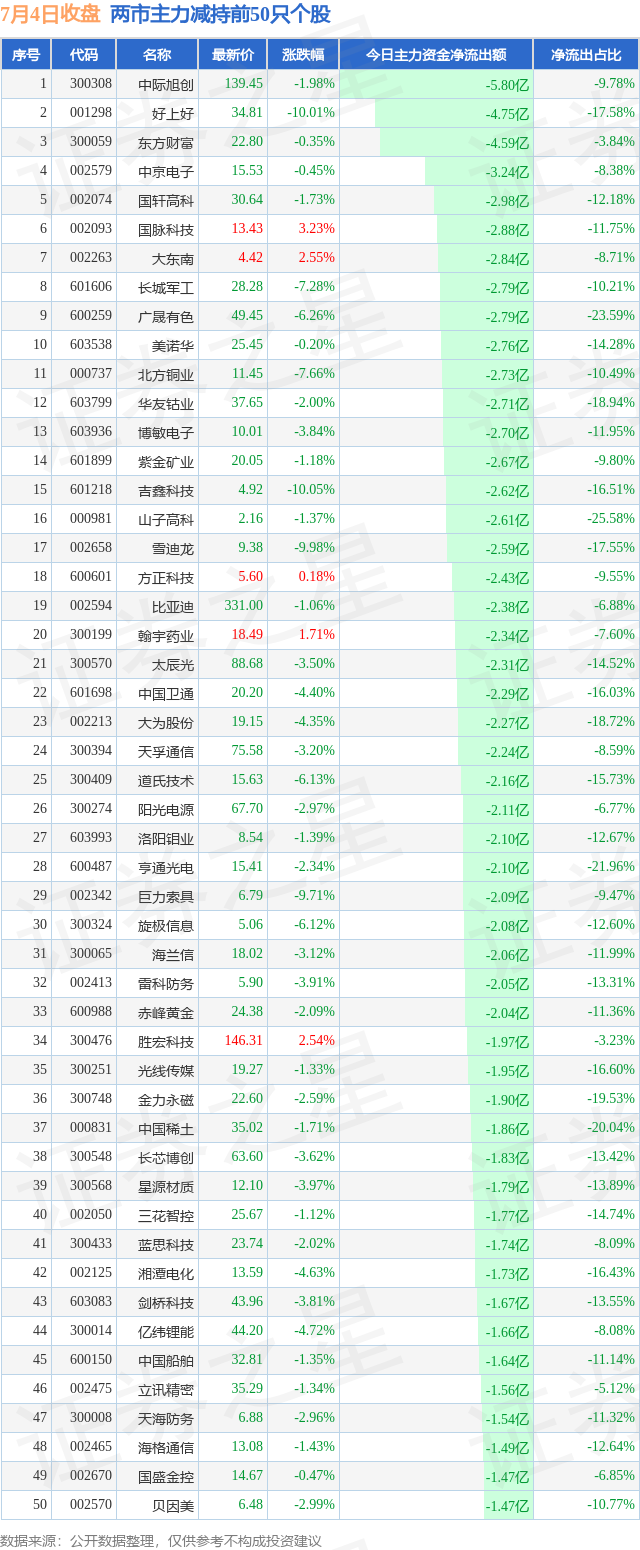Image resolution: width=640 pixels, height=1550 pixels.
Task: Click stock name 海格通信
Action: (x=166, y=1447)
